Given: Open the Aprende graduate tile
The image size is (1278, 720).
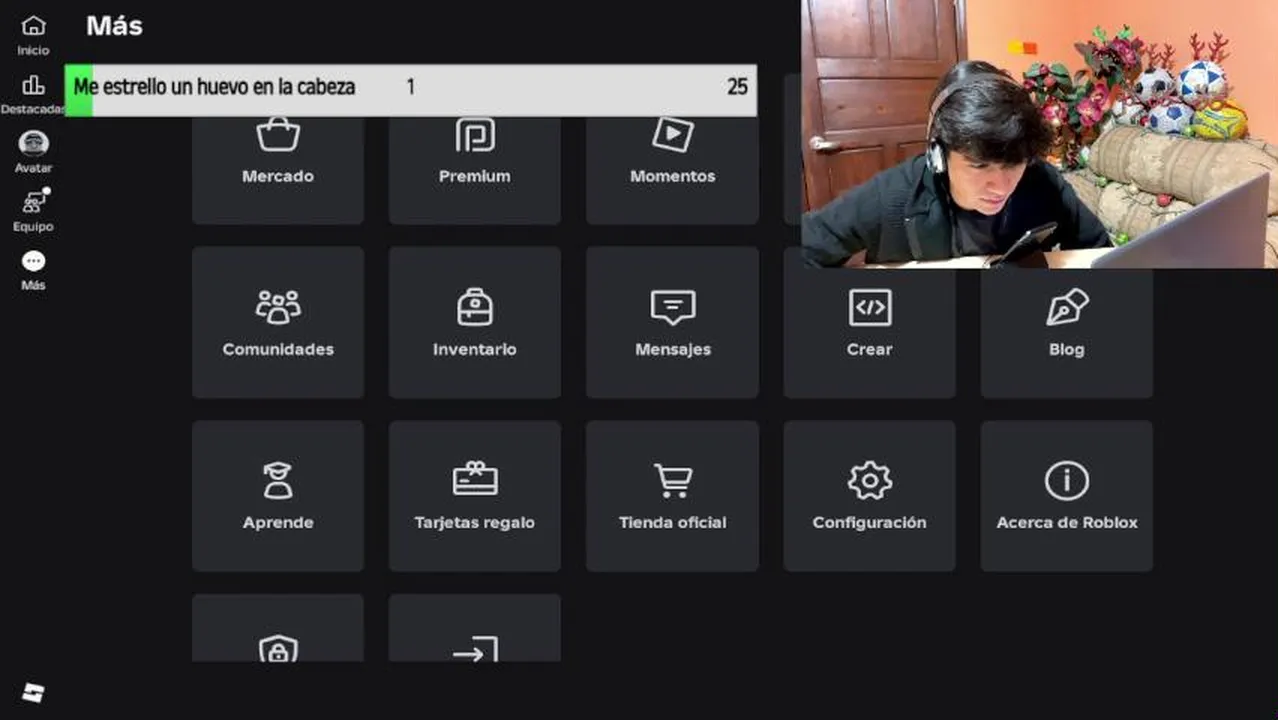Looking at the screenshot, I should 278,496.
